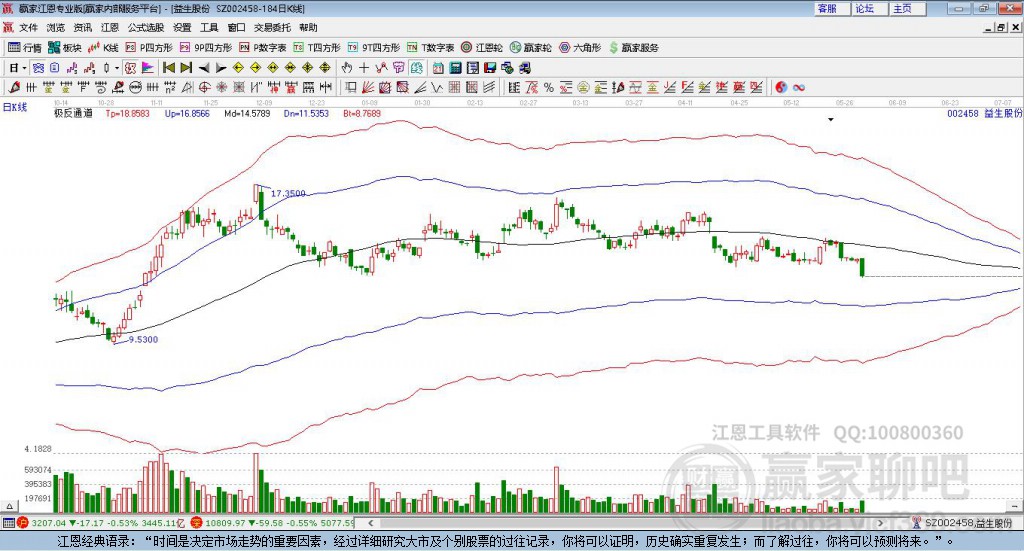
Task: Click the yin-yang symbol icon
Action: click(x=781, y=87)
